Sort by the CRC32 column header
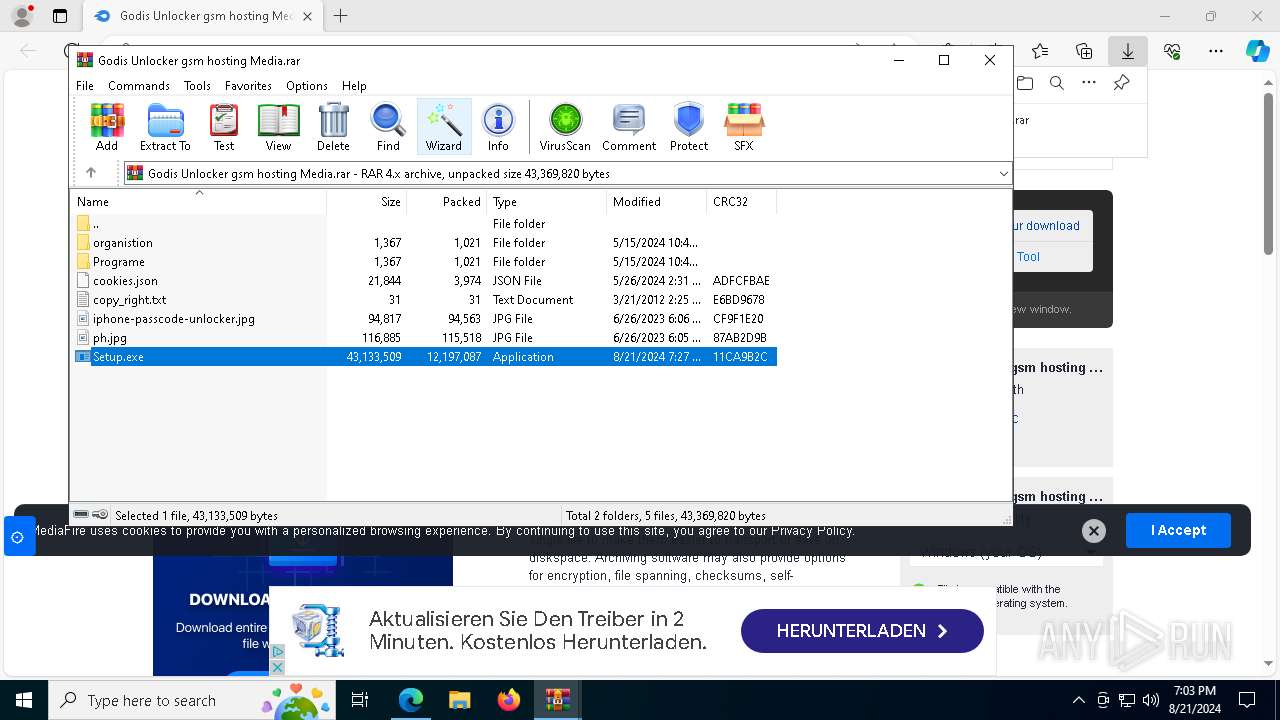The image size is (1280, 720). (741, 202)
